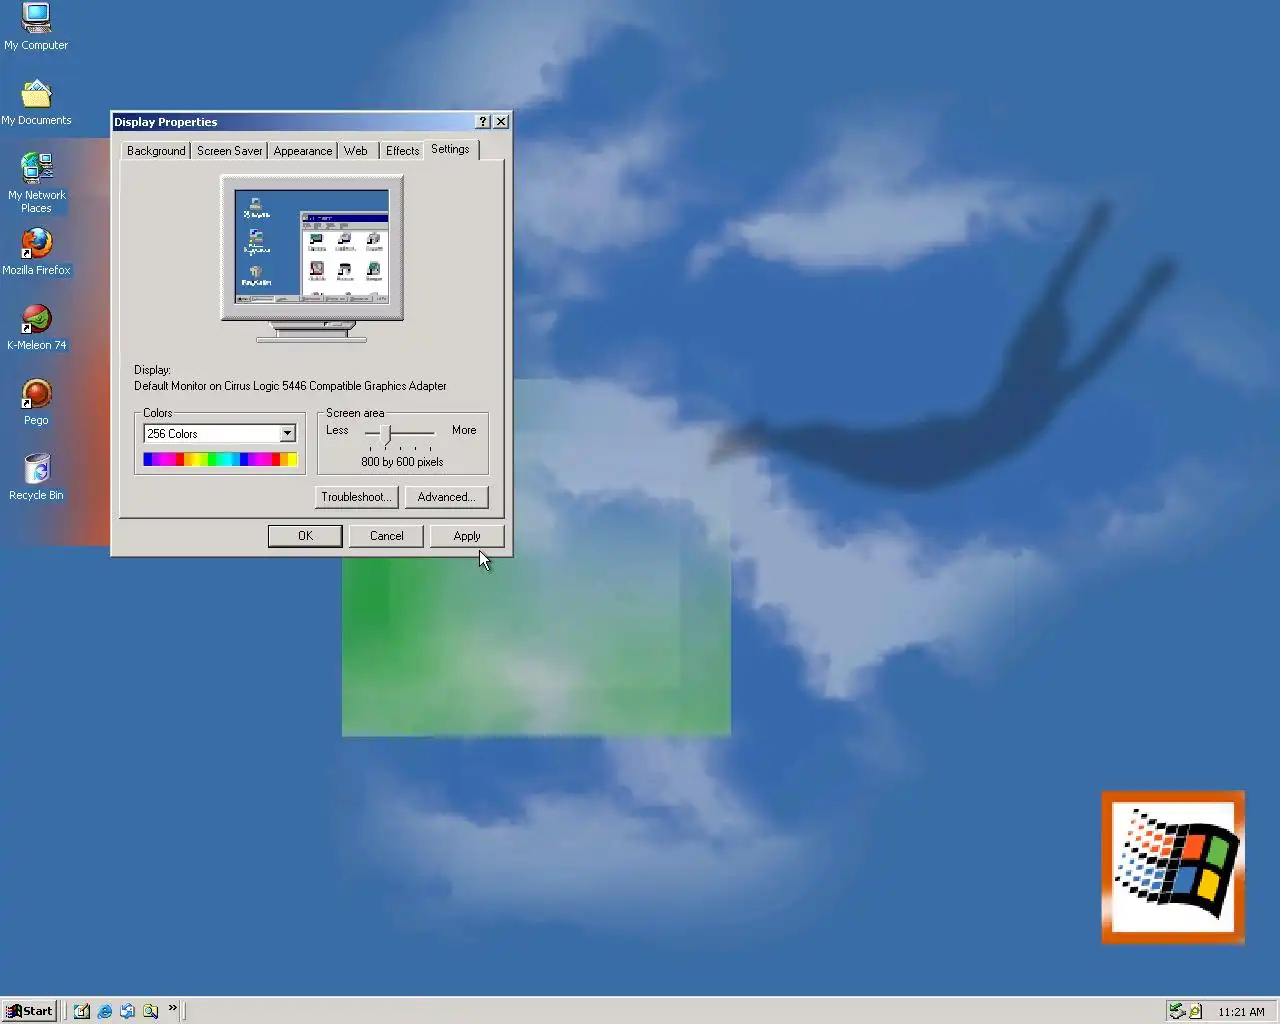Switch to the Web tab
1280x1024 pixels.
[356, 151]
